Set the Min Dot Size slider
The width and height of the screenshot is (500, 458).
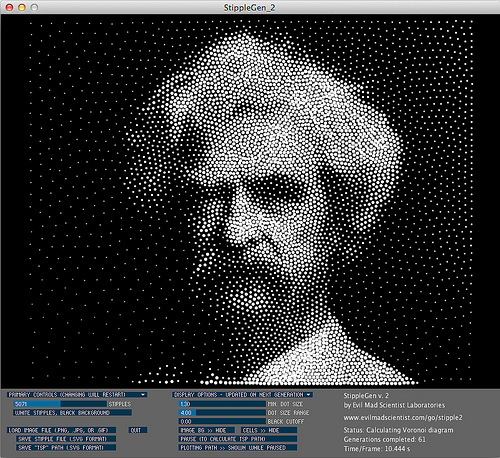[x=222, y=404]
